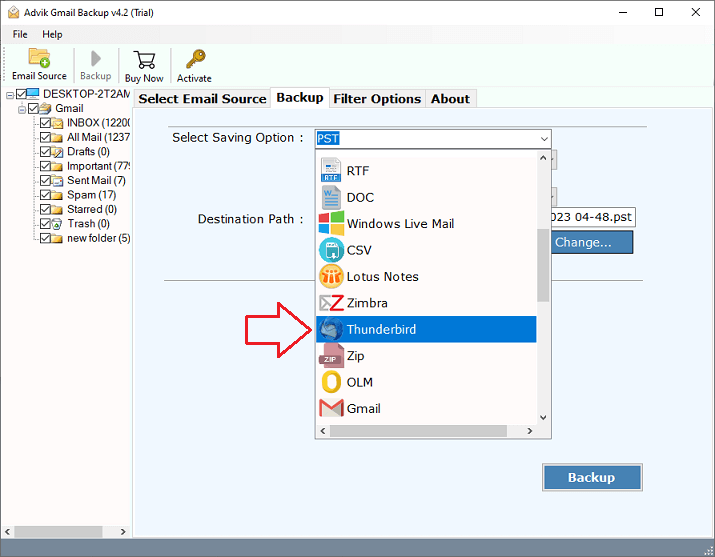Click the dropdown list scroll down arrow

click(x=543, y=418)
